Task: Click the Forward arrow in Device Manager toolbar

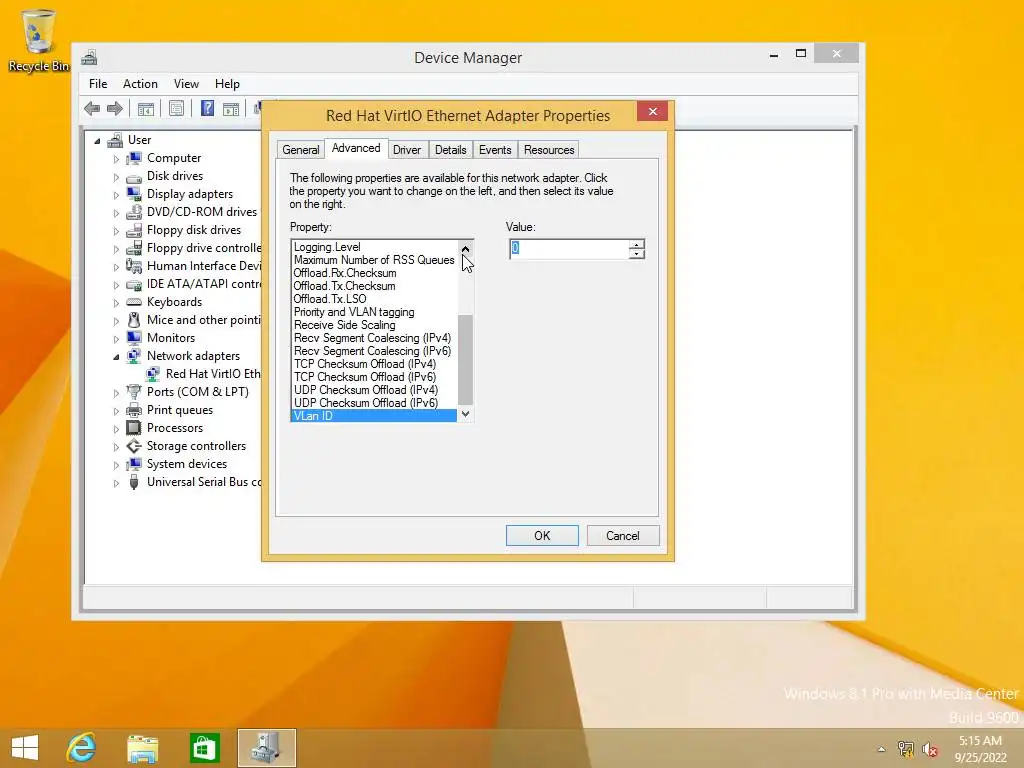Action: [x=115, y=108]
